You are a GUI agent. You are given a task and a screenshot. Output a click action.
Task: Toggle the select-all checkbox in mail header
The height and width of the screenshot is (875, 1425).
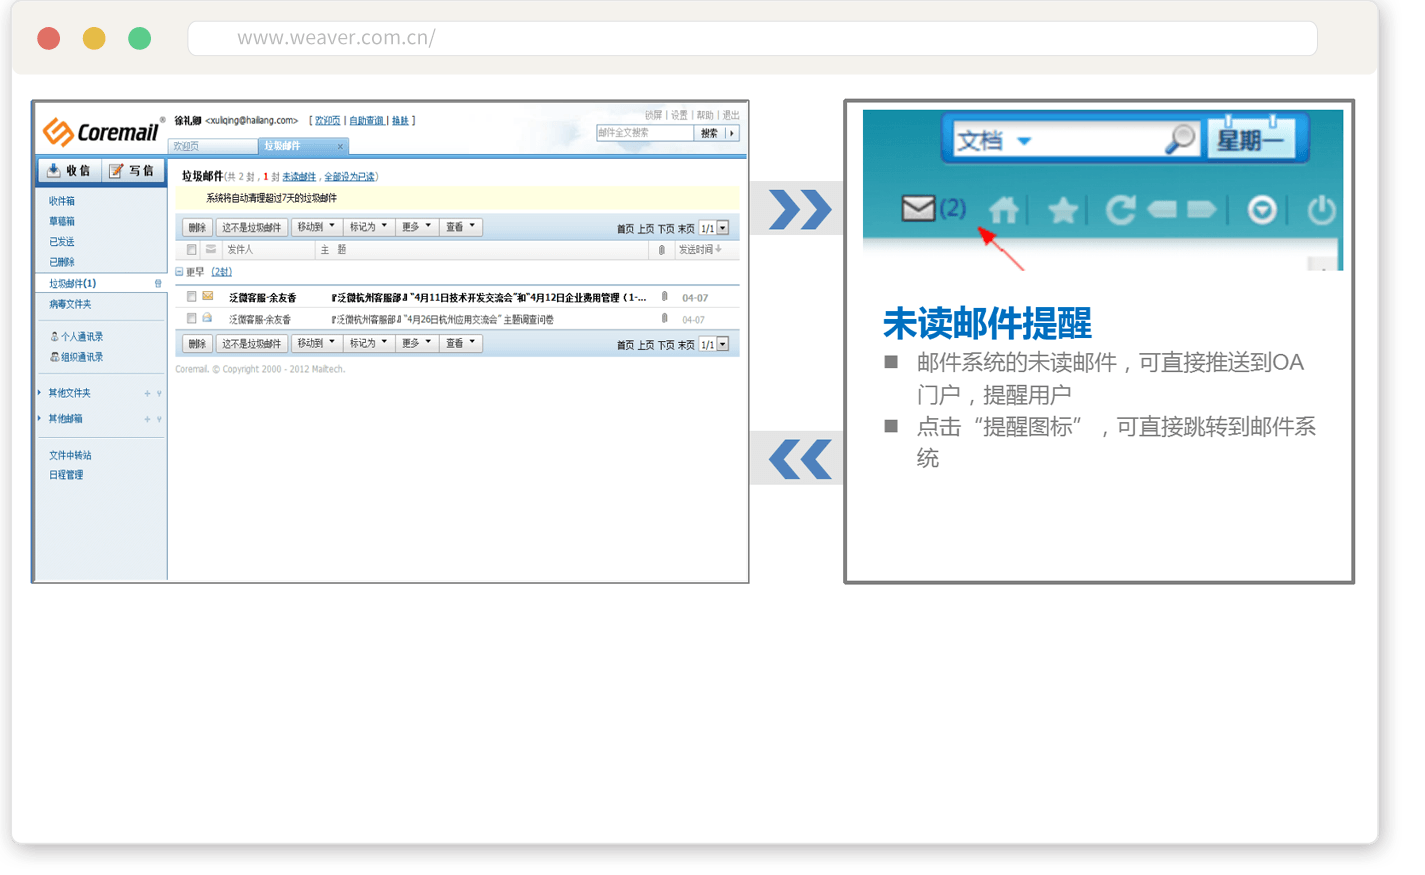click(191, 250)
